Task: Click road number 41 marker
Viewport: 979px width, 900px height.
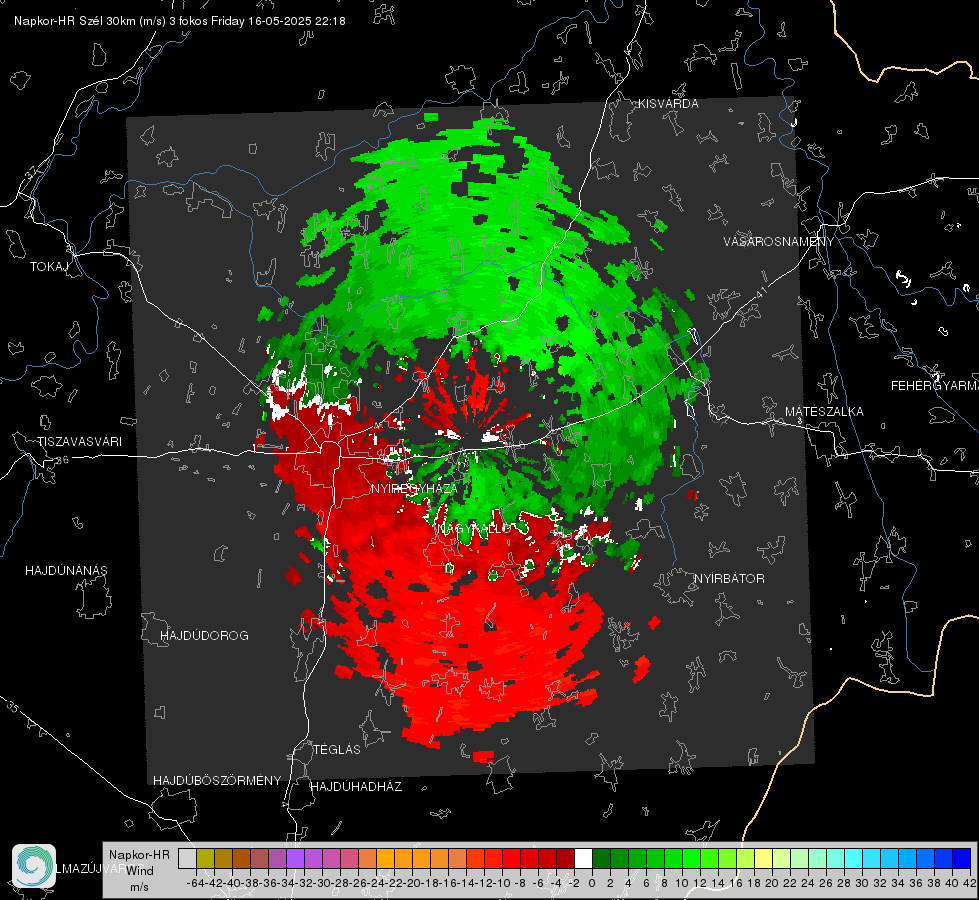Action: tap(761, 292)
